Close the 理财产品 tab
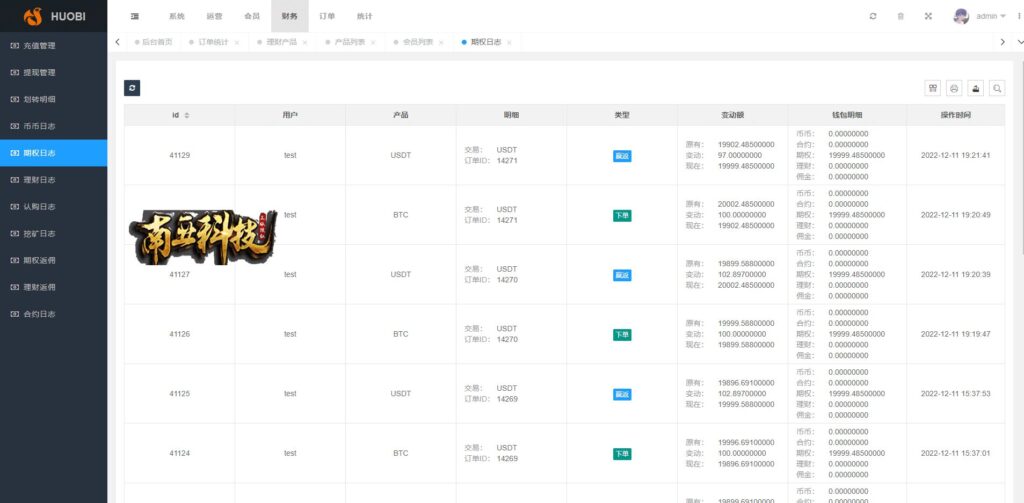This screenshot has height=503, width=1024. (304, 42)
